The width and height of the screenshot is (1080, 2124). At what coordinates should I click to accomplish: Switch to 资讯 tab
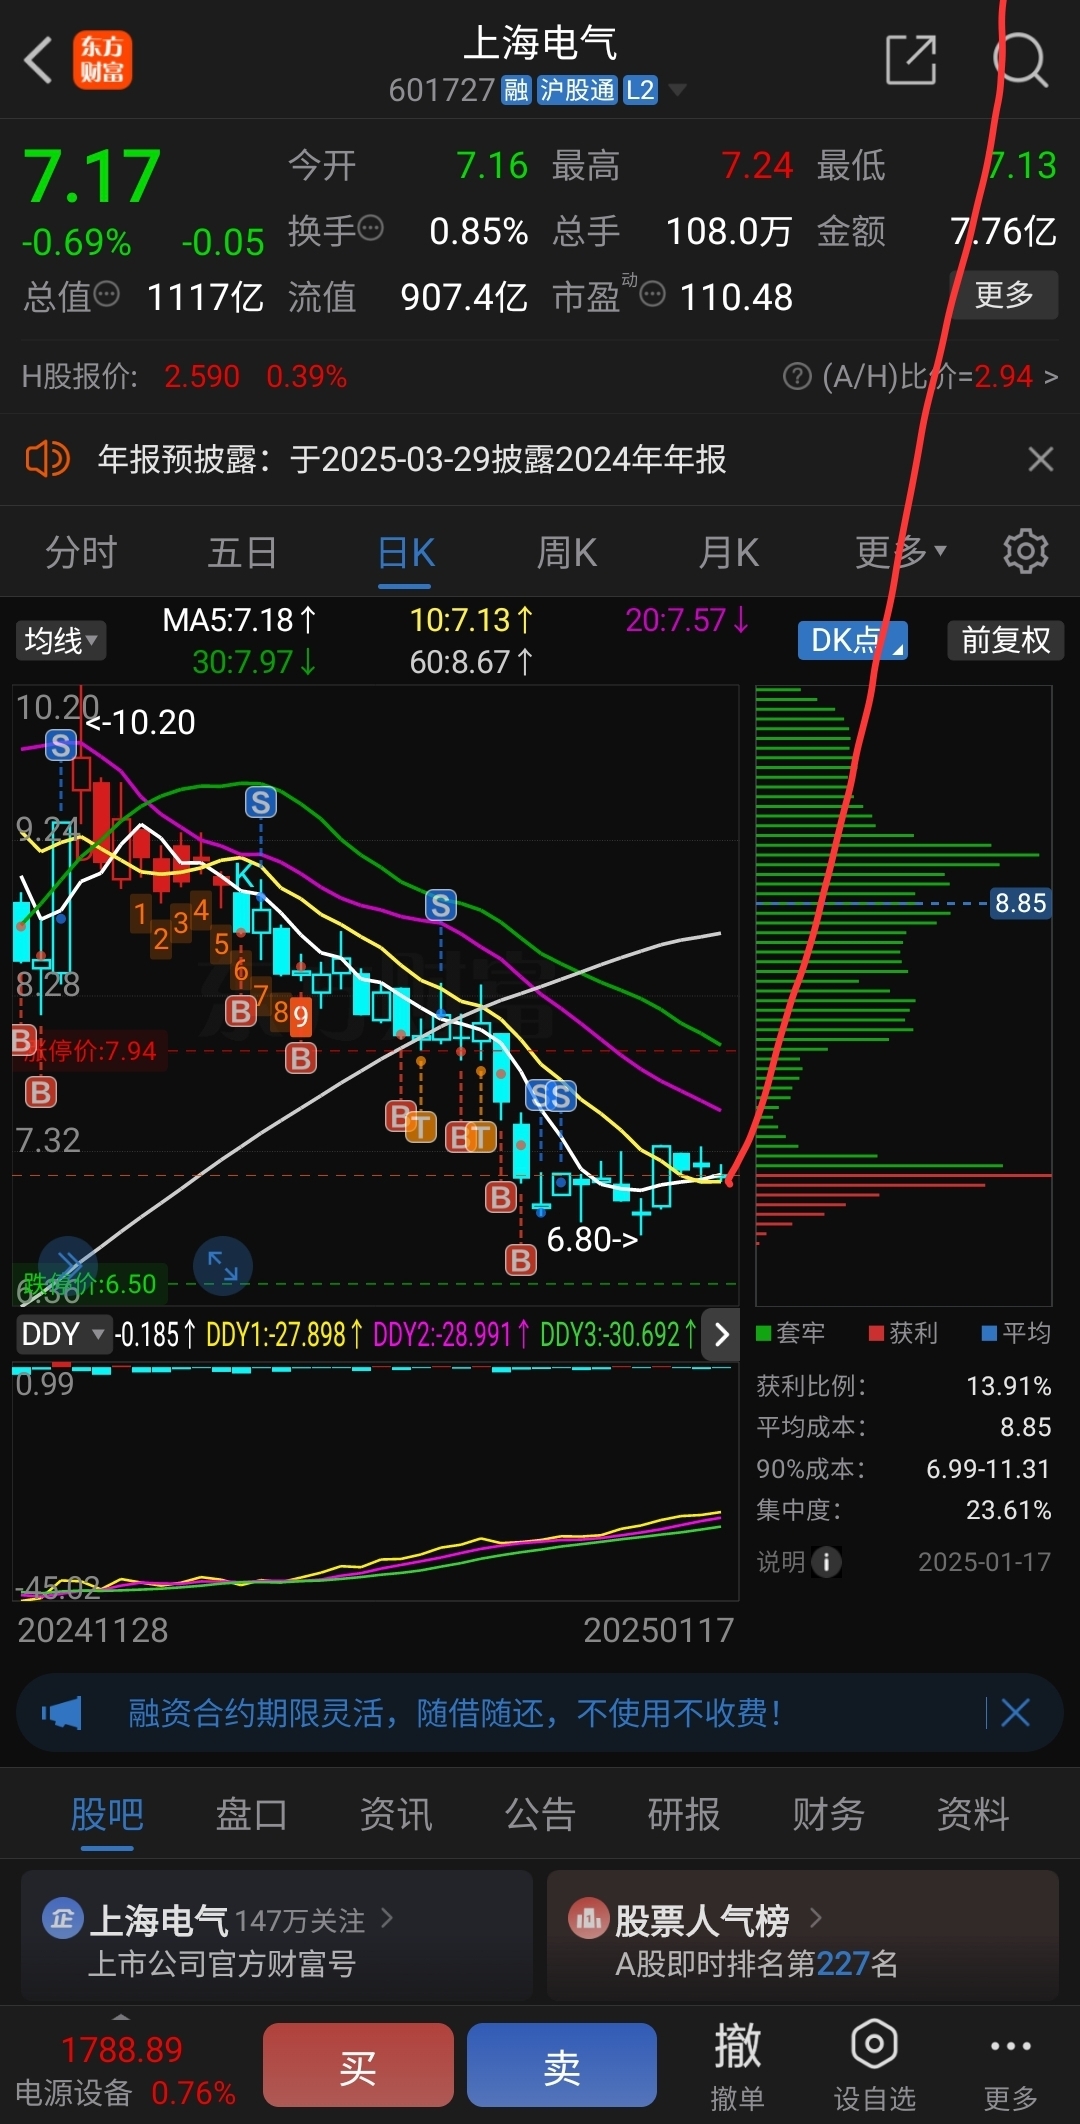tap(396, 1814)
